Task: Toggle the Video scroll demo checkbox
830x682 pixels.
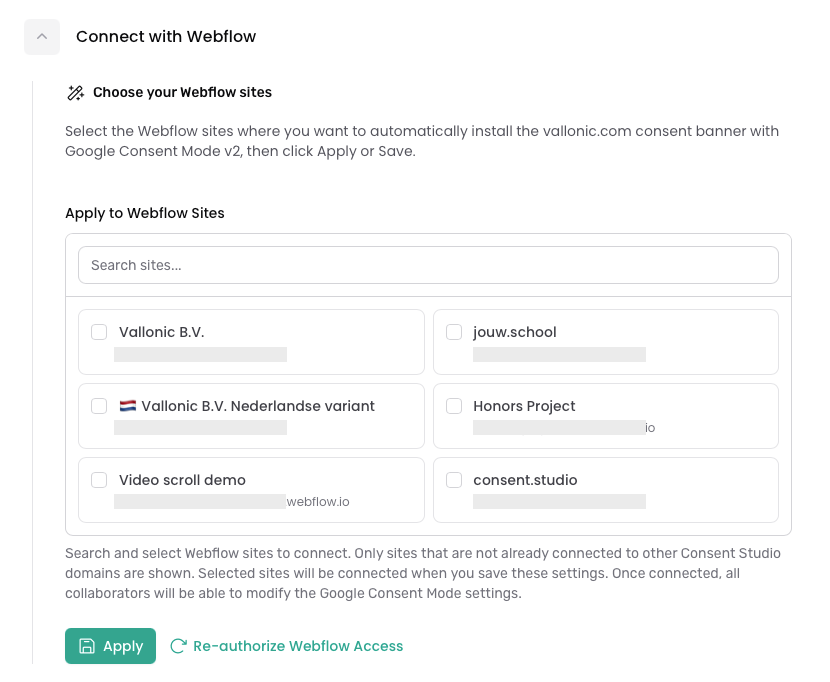Action: (99, 480)
